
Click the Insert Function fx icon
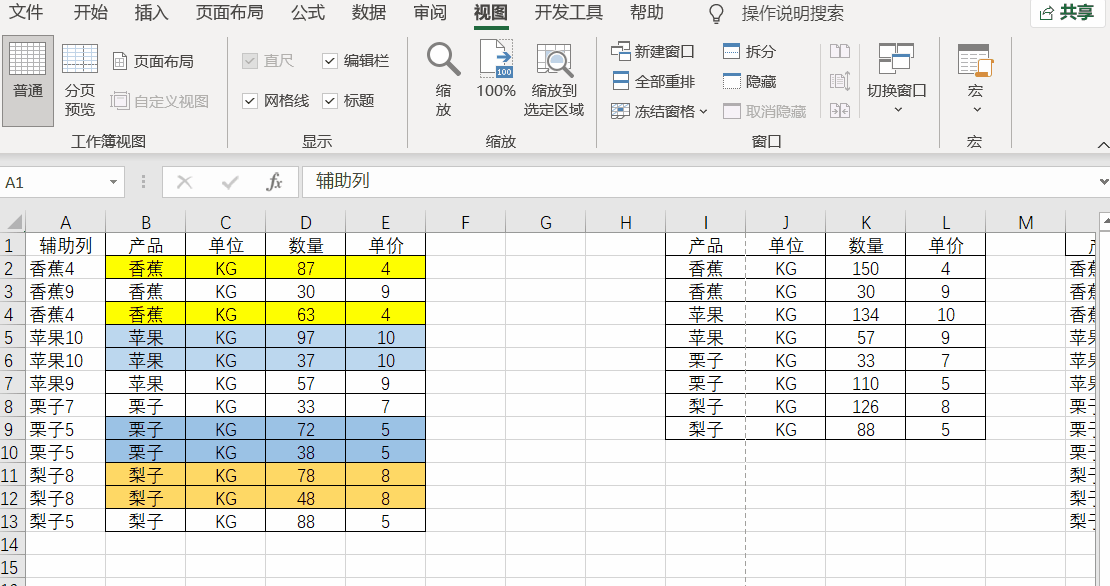point(274,182)
